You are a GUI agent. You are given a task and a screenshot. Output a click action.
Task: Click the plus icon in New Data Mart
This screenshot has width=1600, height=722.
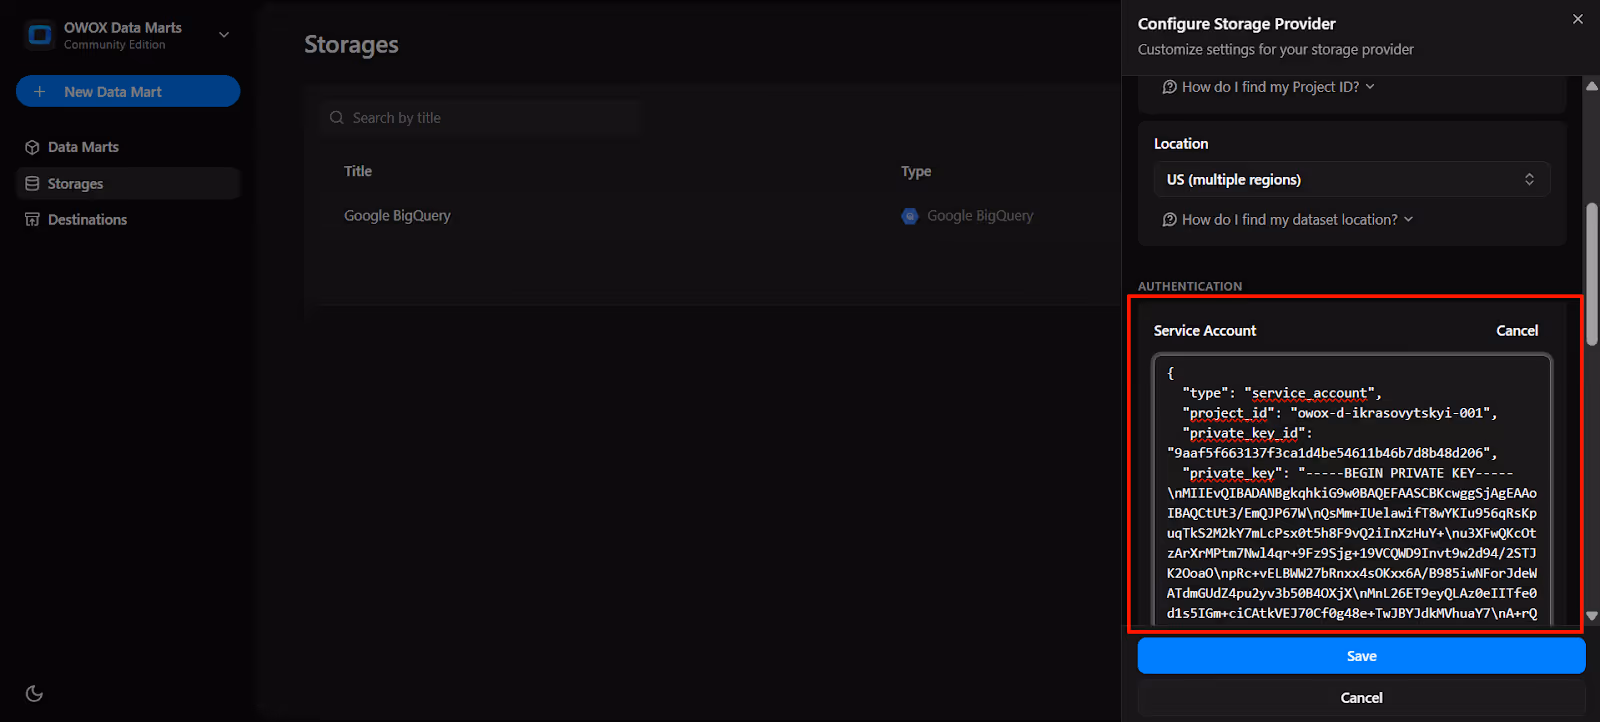click(x=40, y=91)
